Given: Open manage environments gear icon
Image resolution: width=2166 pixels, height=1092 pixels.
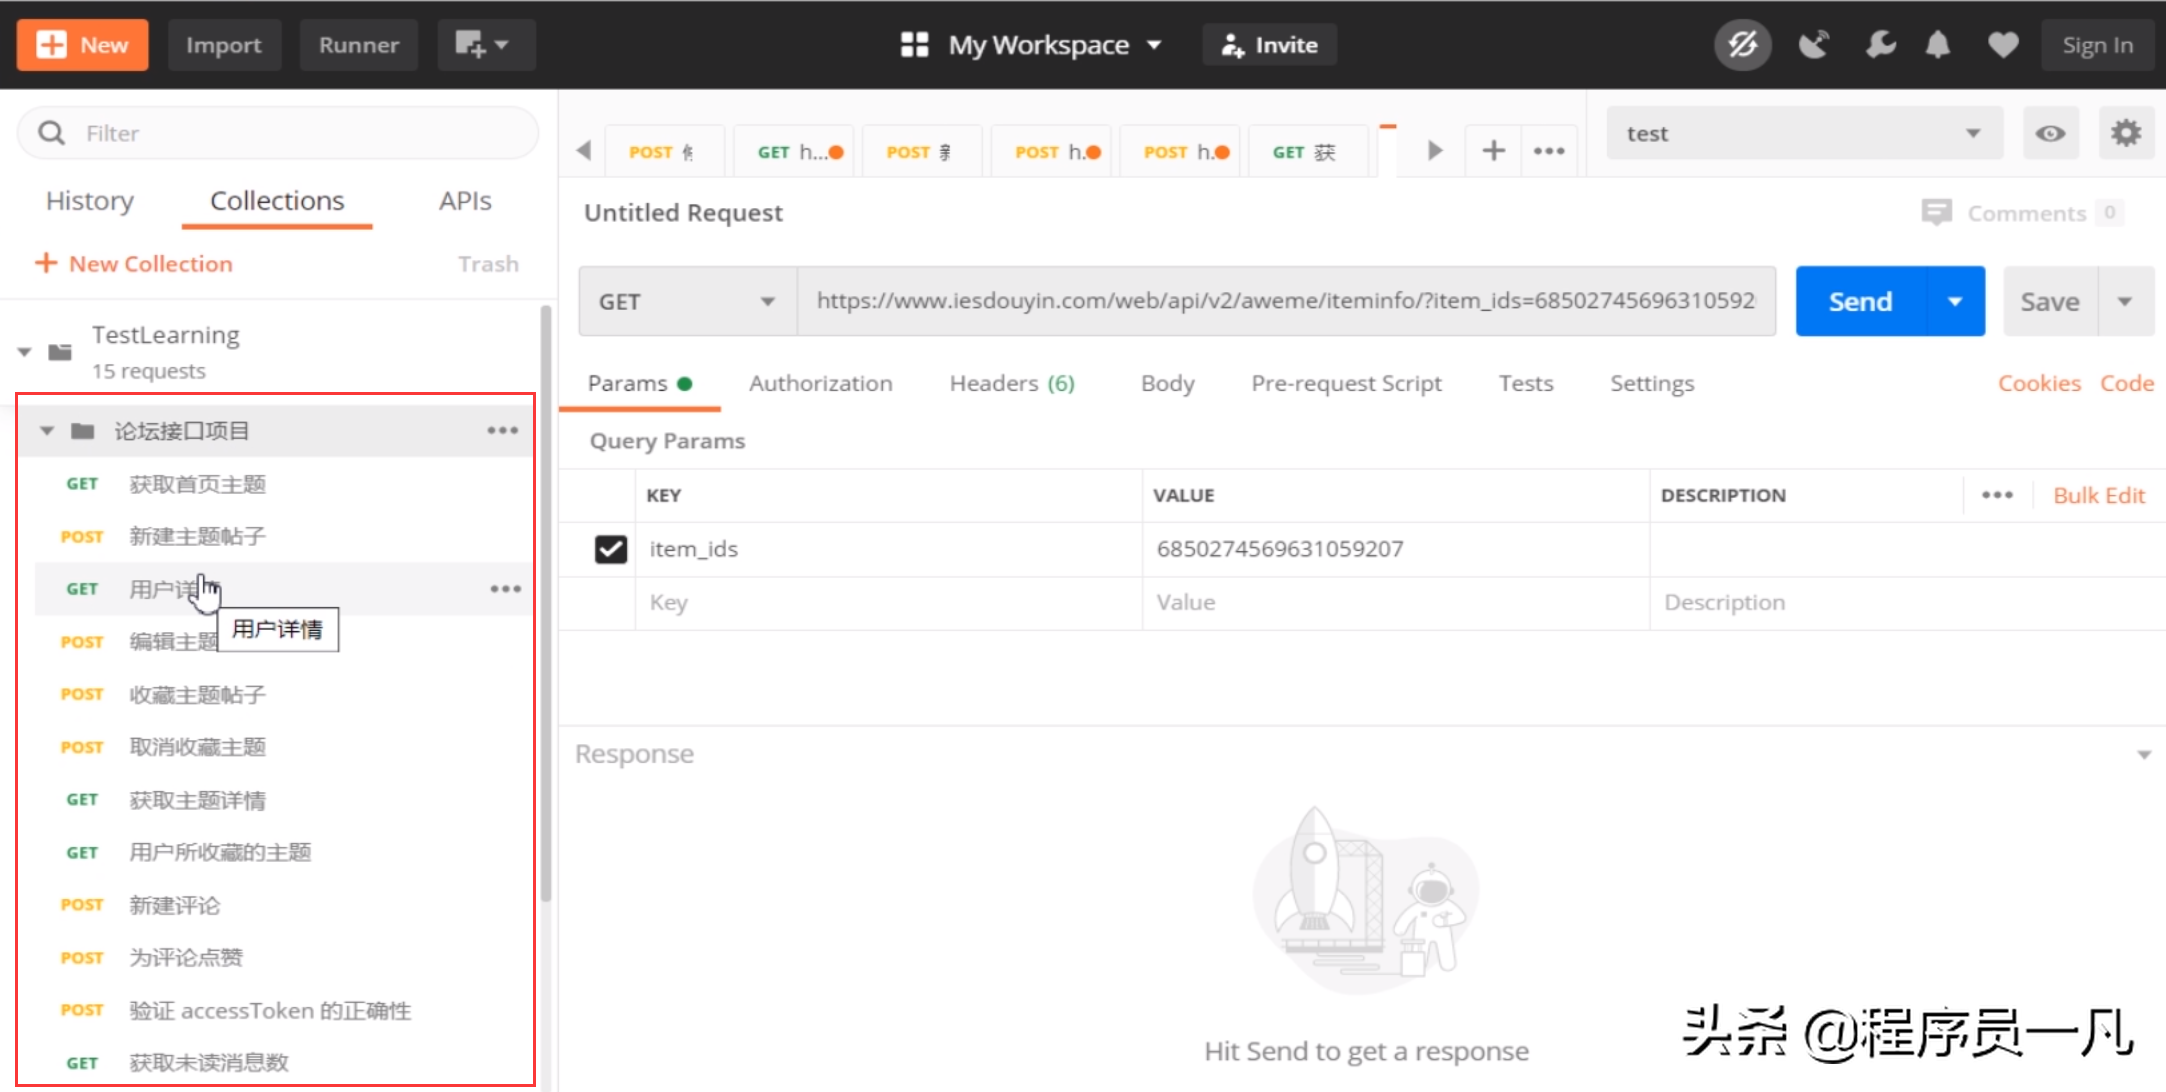Looking at the screenshot, I should tap(2125, 133).
